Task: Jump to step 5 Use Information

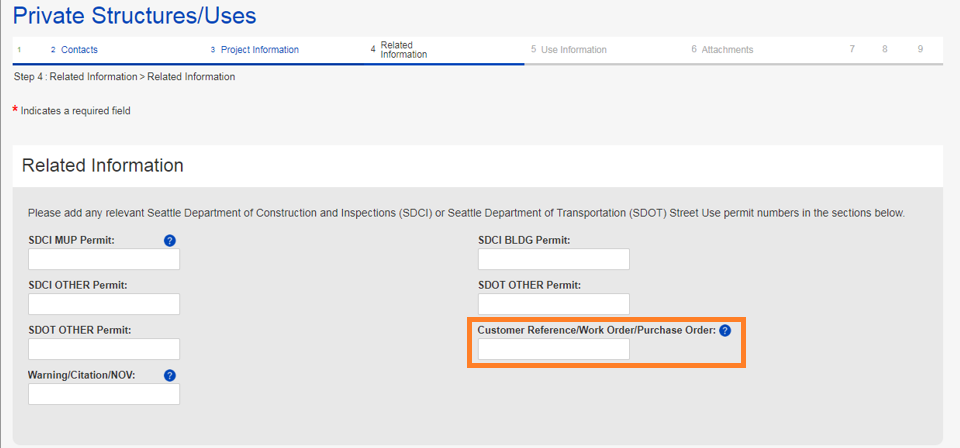Action: click(x=572, y=50)
